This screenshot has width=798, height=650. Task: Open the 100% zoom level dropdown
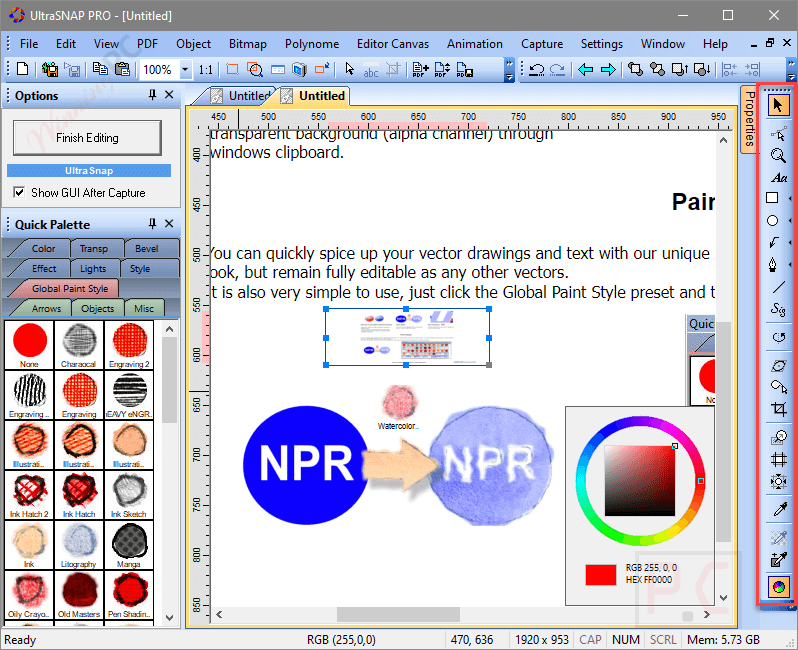pyautogui.click(x=185, y=69)
